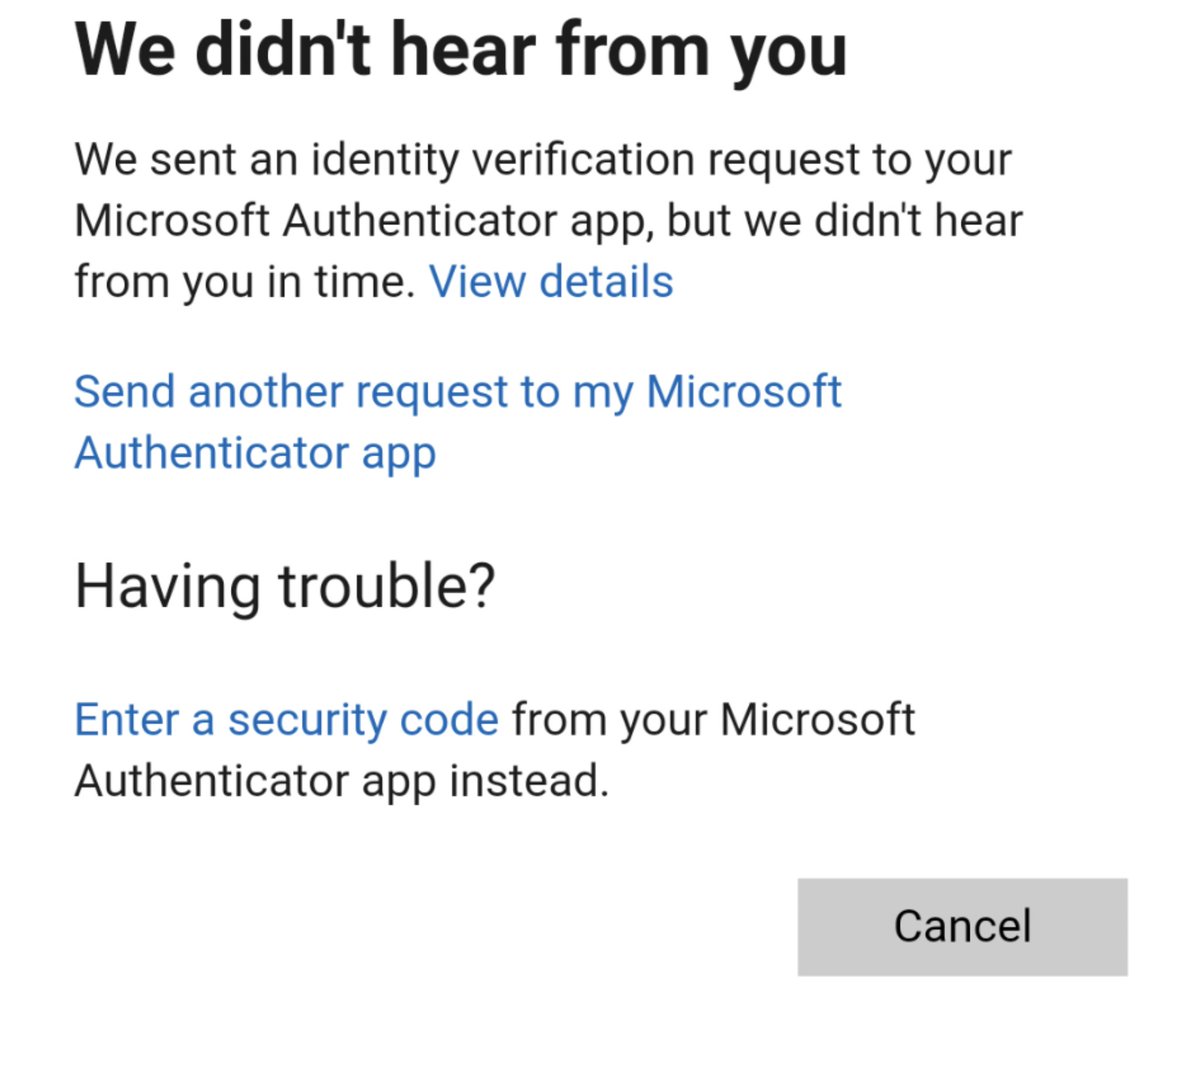Click the Enter a security code link
Image resolution: width=1200 pixels, height=1071 pixels.
pyautogui.click(x=286, y=720)
